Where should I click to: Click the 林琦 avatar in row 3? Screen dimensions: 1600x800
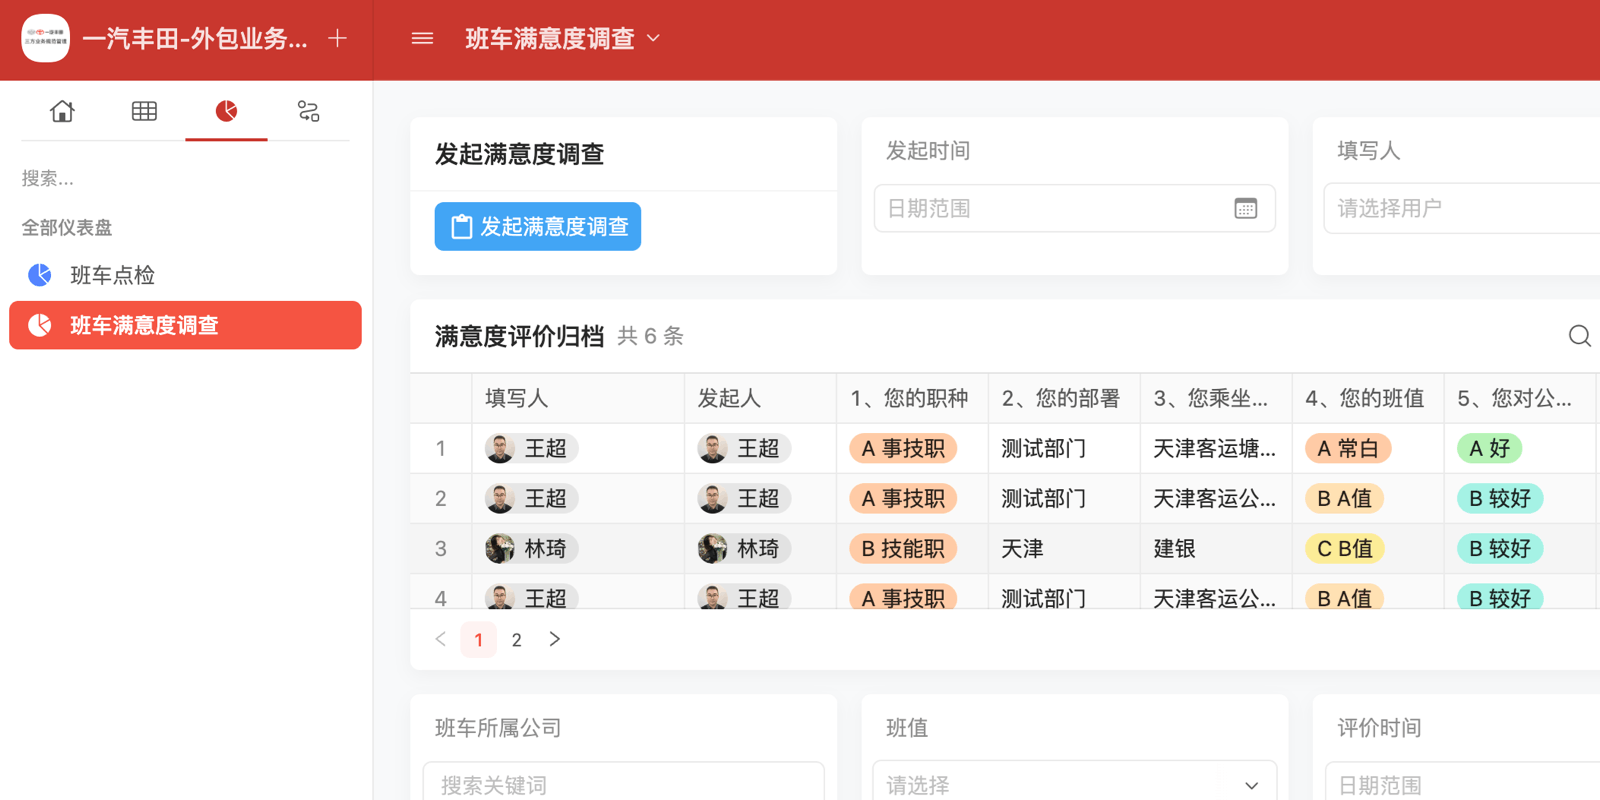pos(500,549)
